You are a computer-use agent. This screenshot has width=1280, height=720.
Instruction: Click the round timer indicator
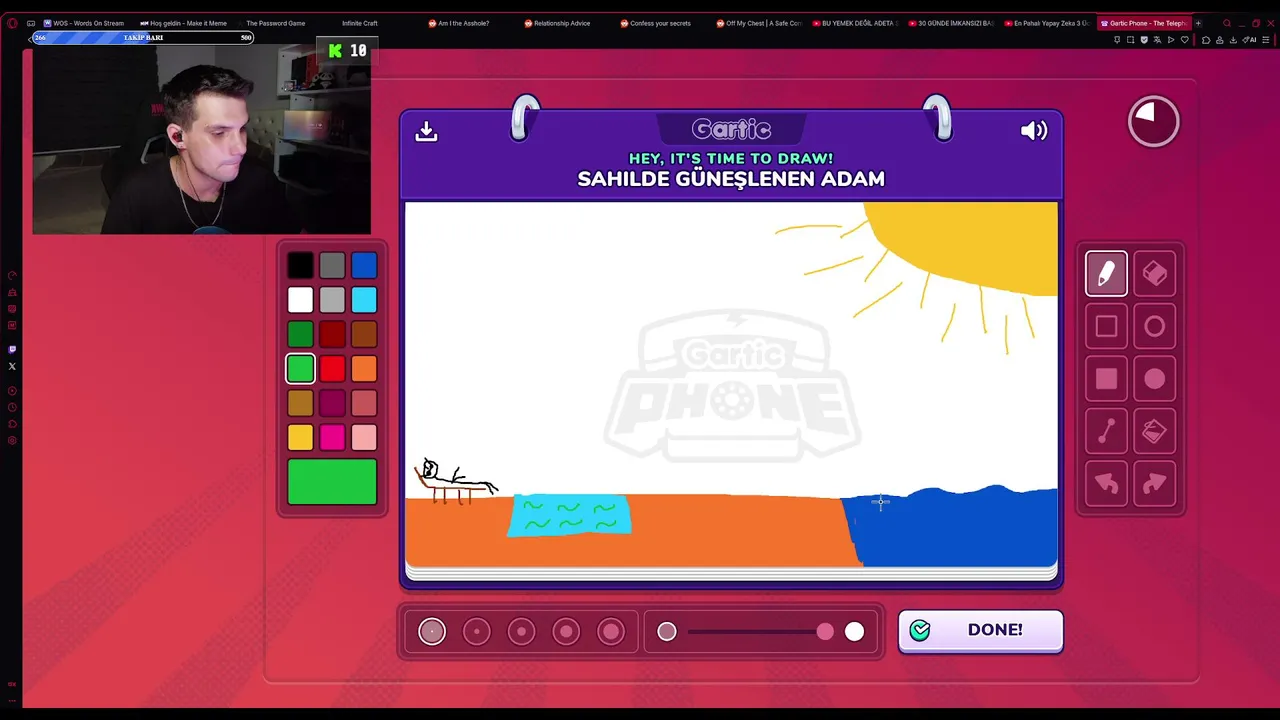pos(1154,121)
